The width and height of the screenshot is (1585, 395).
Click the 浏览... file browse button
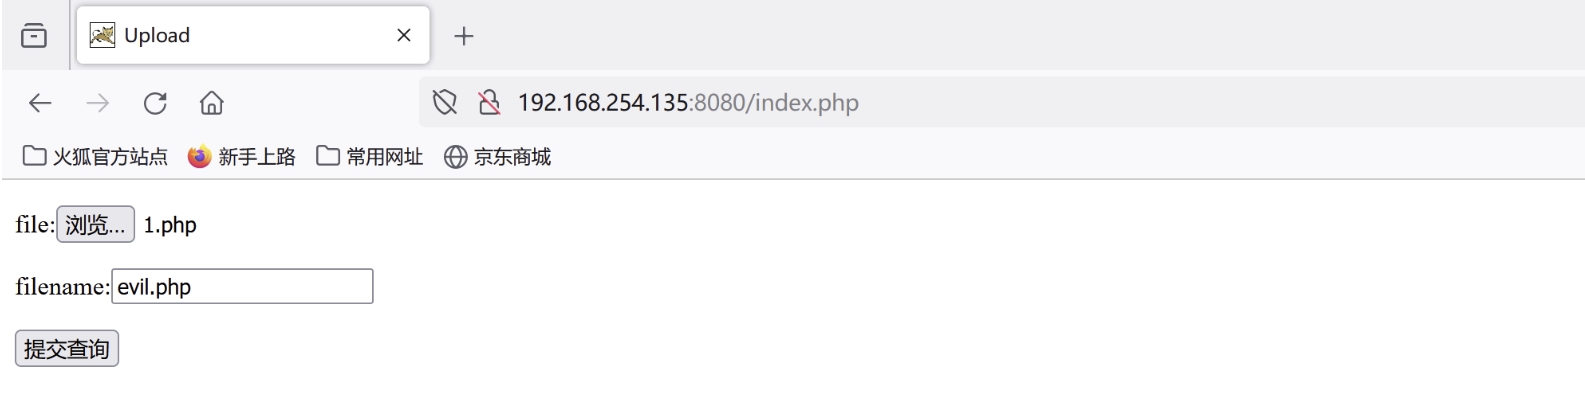[x=95, y=225]
